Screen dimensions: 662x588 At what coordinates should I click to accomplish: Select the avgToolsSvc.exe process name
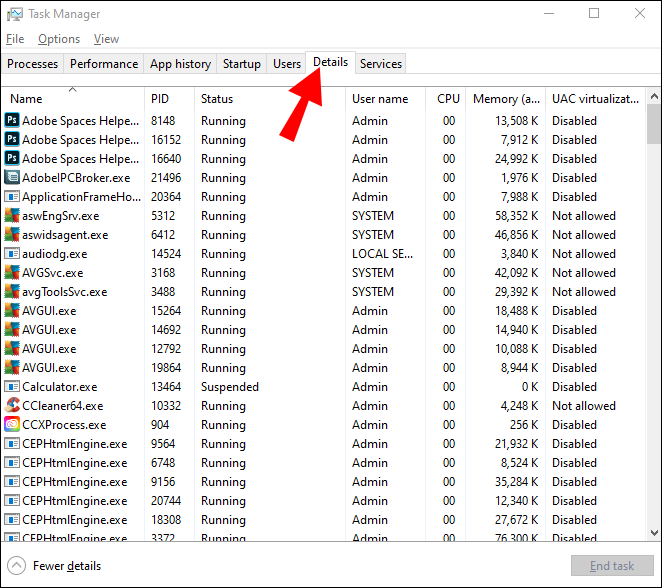coord(65,292)
